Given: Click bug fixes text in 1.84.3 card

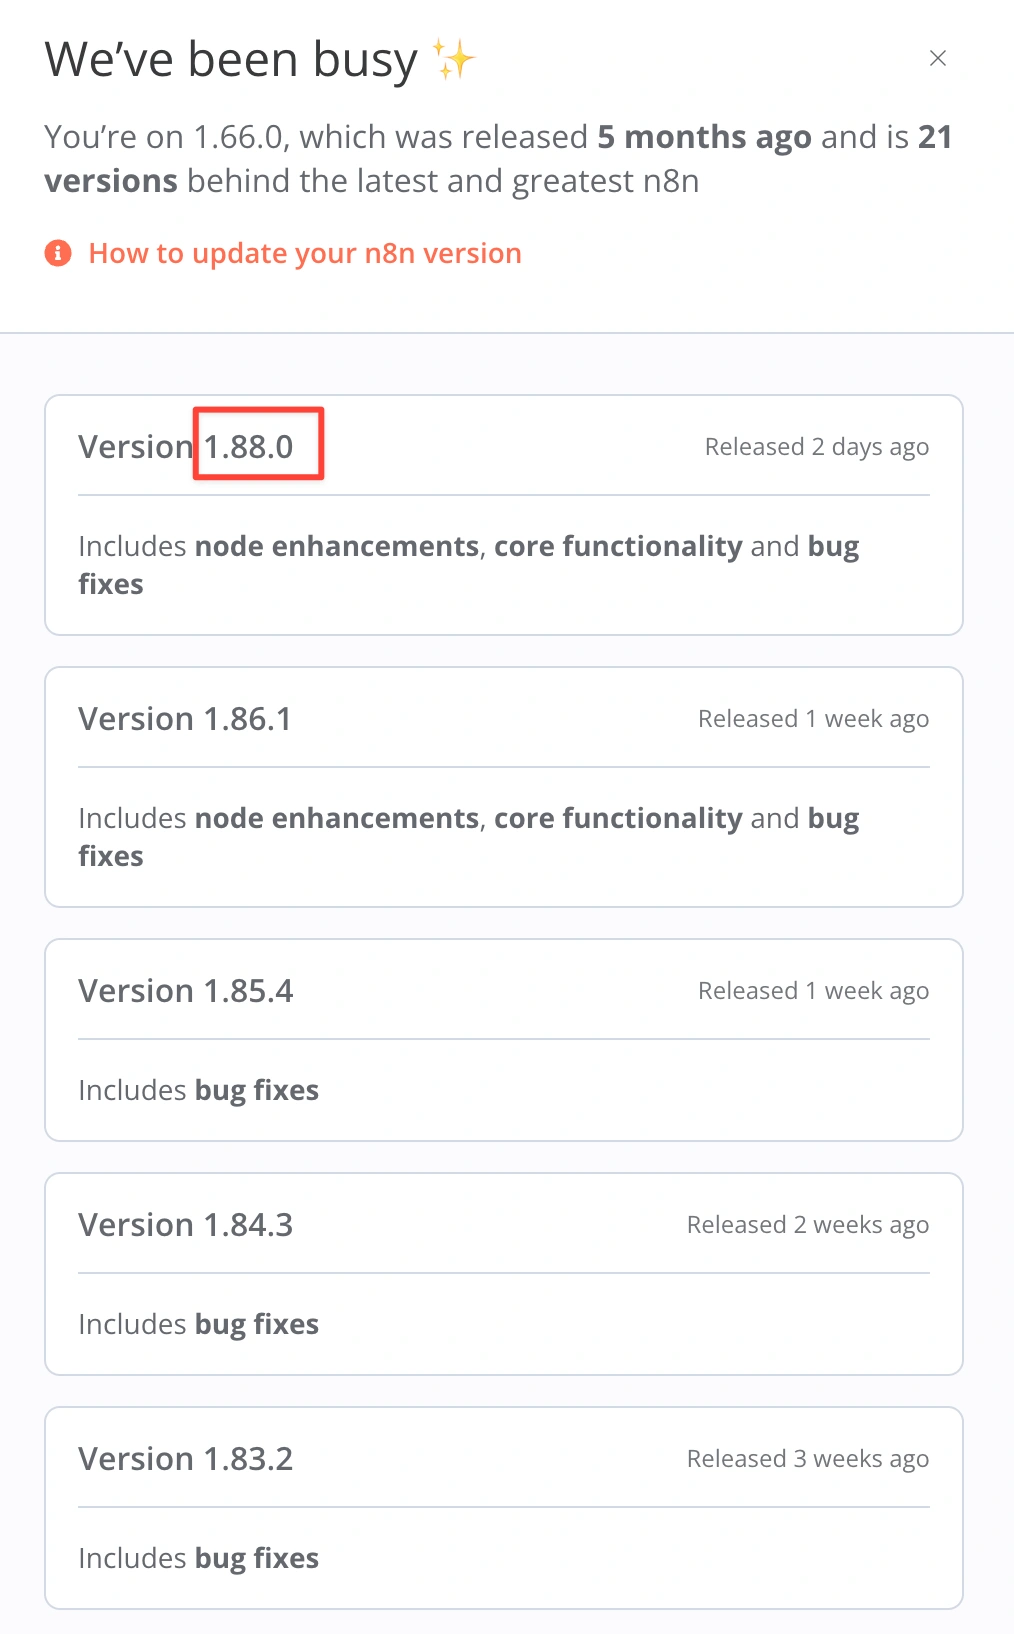Looking at the screenshot, I should coord(257,1324).
